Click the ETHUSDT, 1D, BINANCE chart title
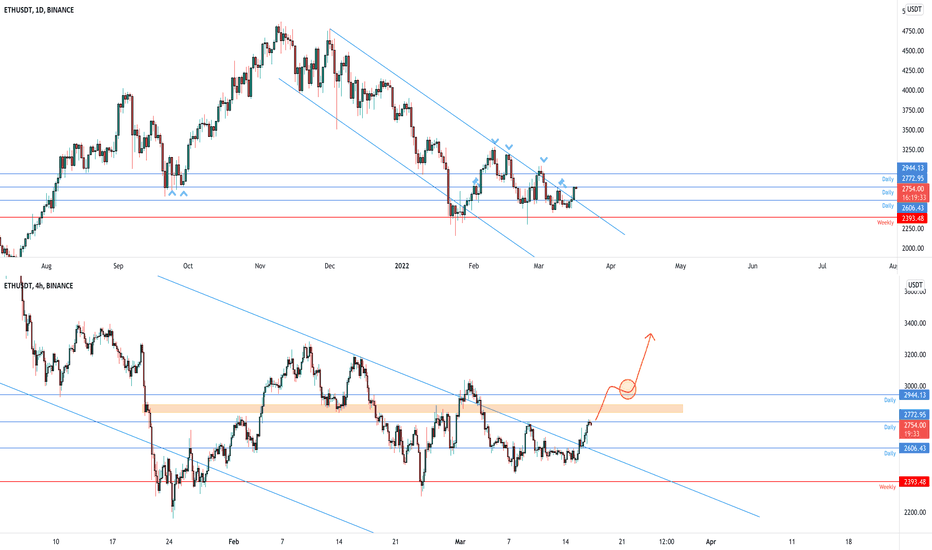This screenshot has height=550, width=932. 39,10
